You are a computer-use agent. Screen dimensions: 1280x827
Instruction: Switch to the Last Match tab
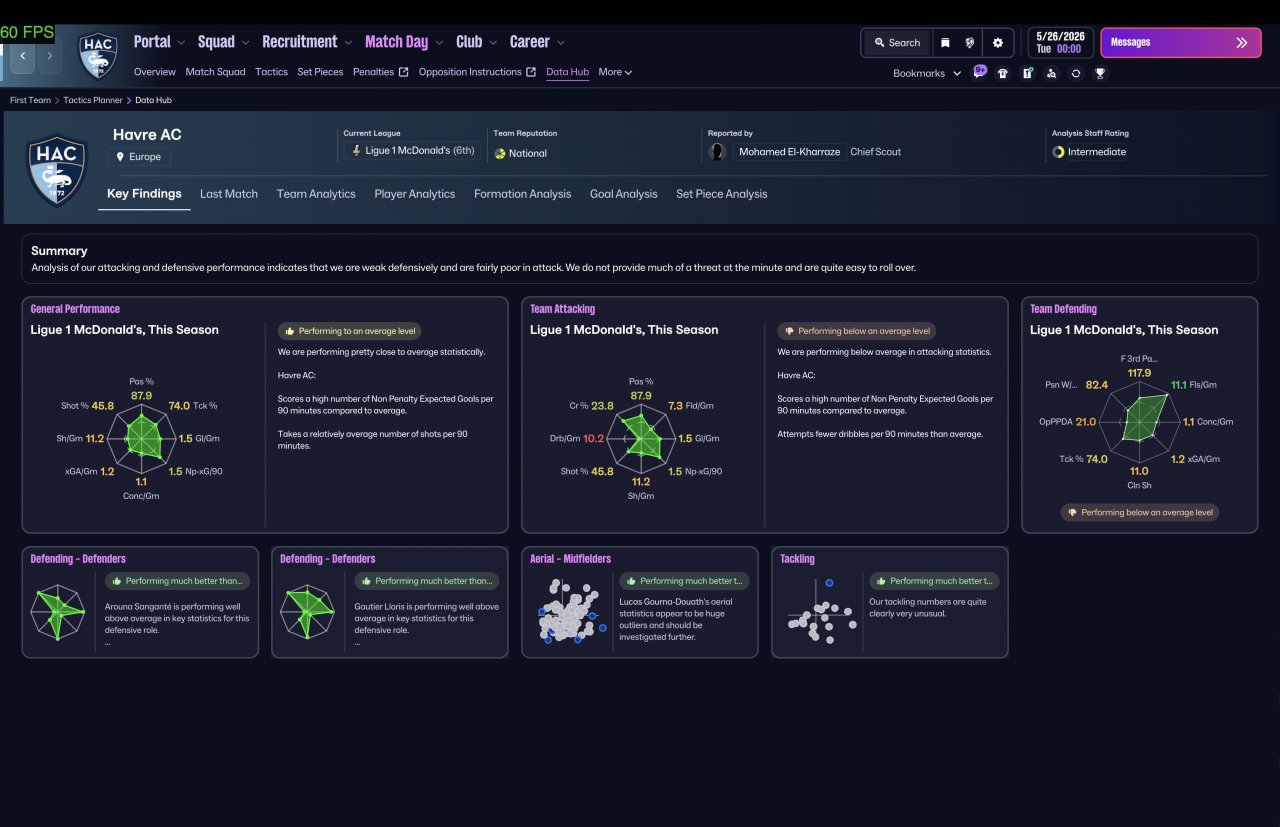(229, 194)
